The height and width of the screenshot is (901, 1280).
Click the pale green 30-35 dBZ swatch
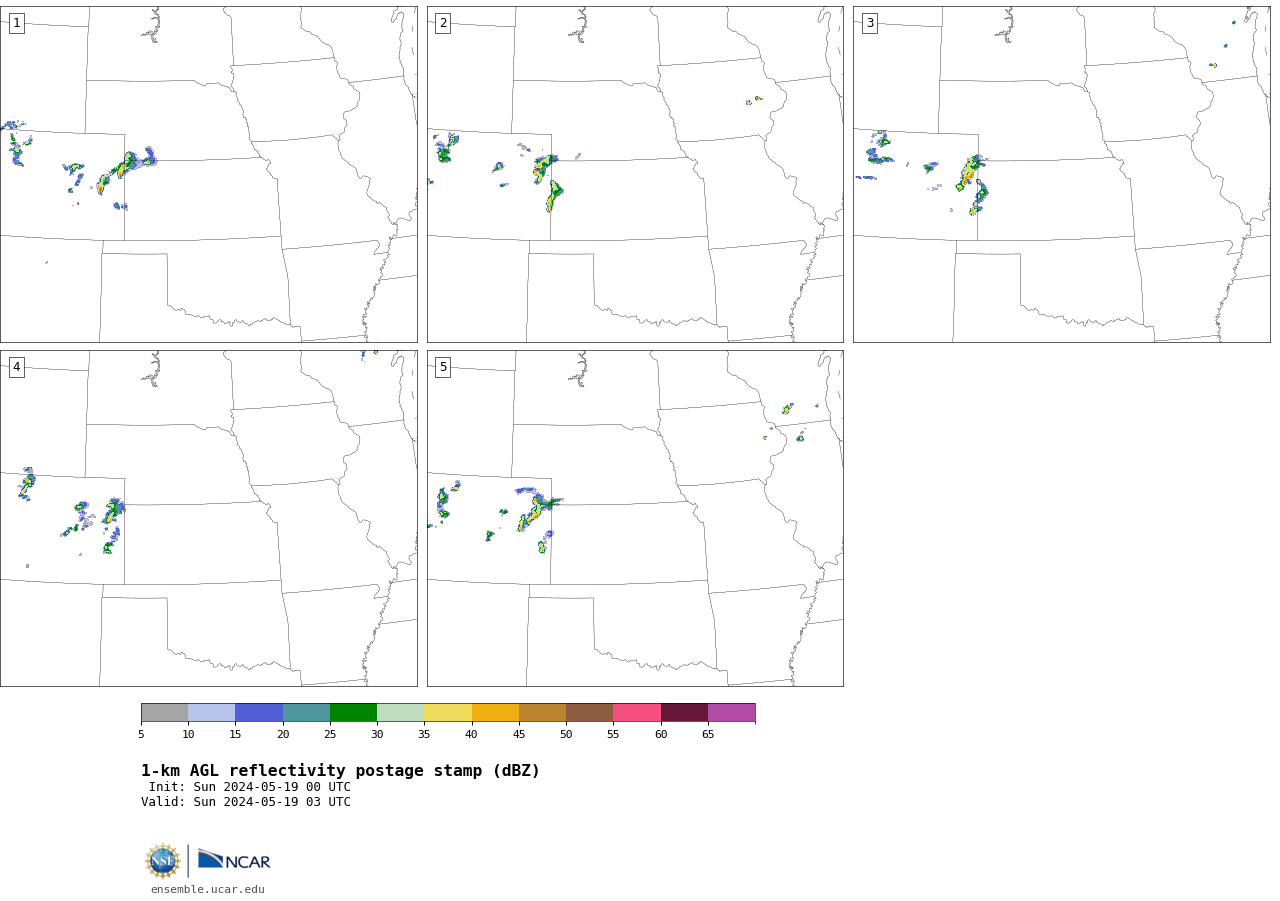(400, 713)
